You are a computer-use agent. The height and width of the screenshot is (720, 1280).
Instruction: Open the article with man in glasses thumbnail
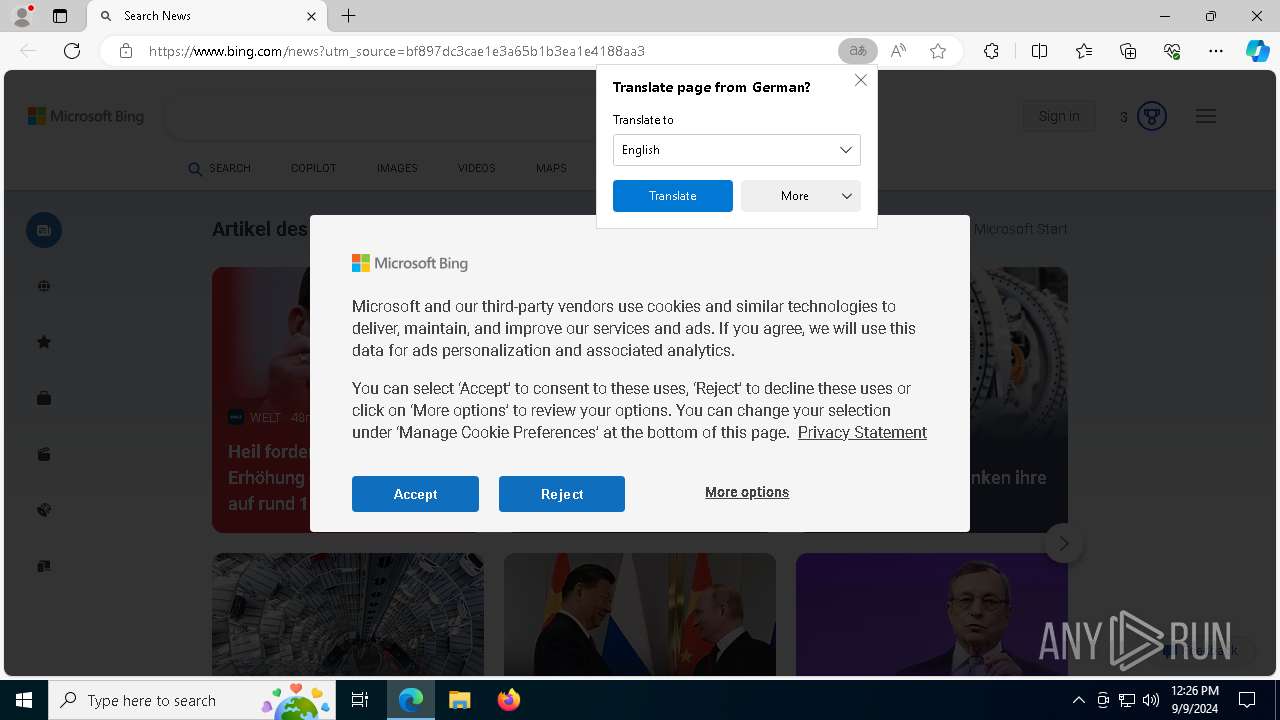932,614
